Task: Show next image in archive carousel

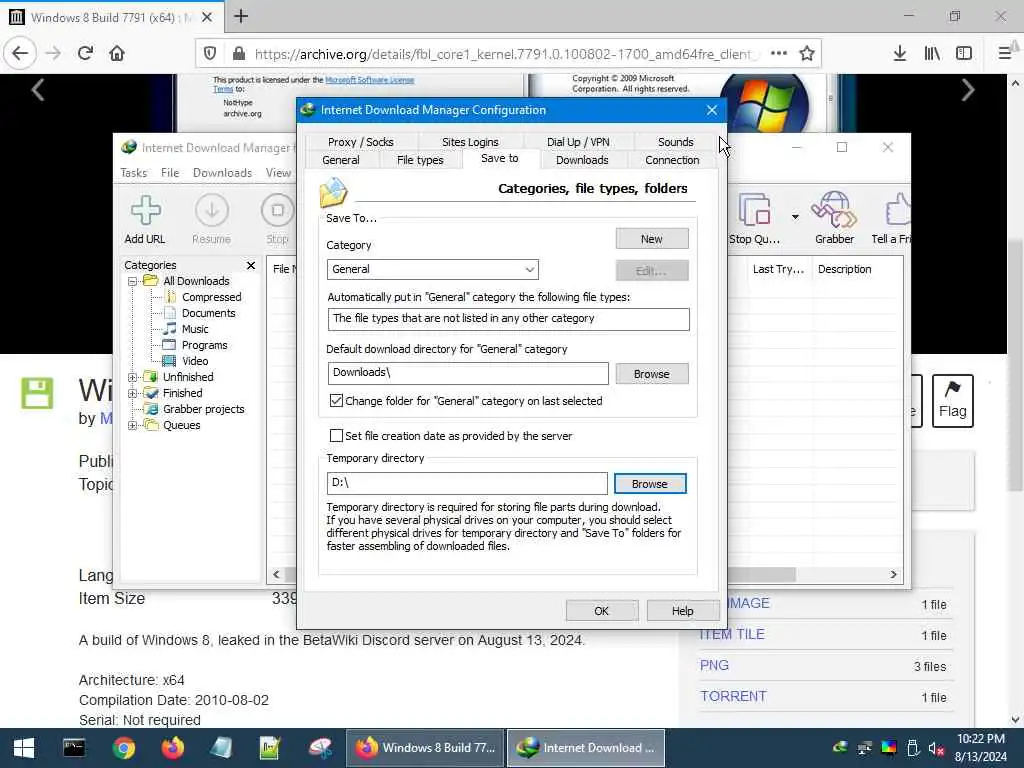Action: point(968,90)
